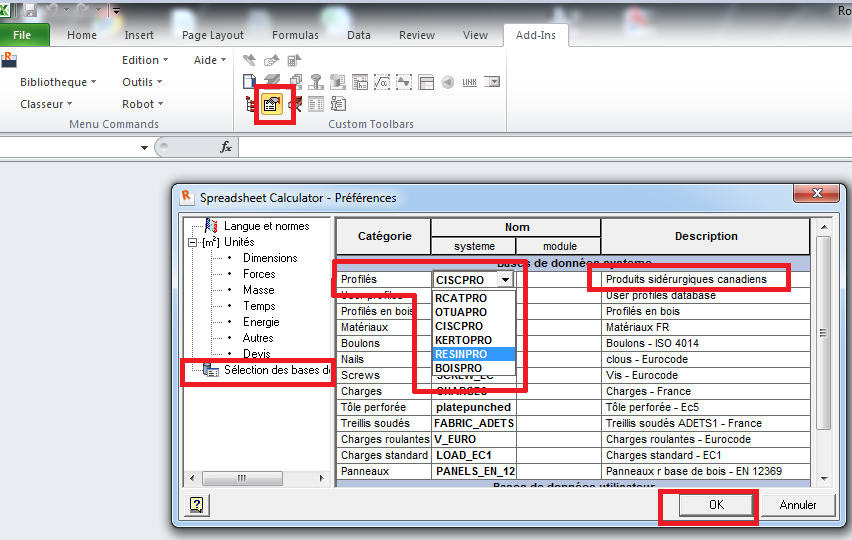
Task: Open the Edition dropdown menu
Action: click(145, 60)
